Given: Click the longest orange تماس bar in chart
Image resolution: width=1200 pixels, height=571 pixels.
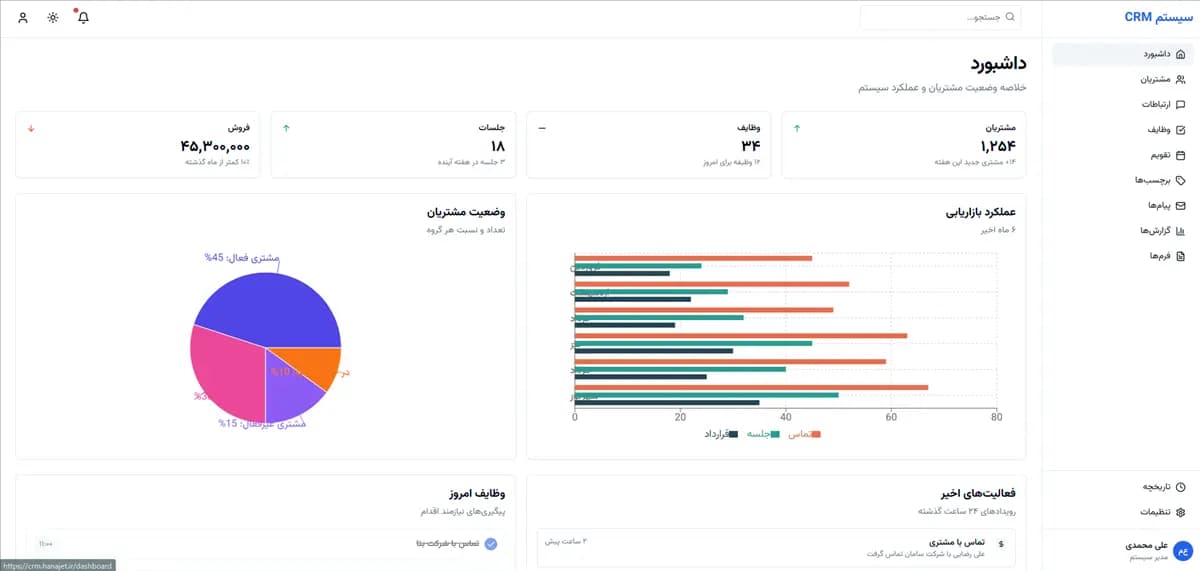Looking at the screenshot, I should [x=751, y=387].
